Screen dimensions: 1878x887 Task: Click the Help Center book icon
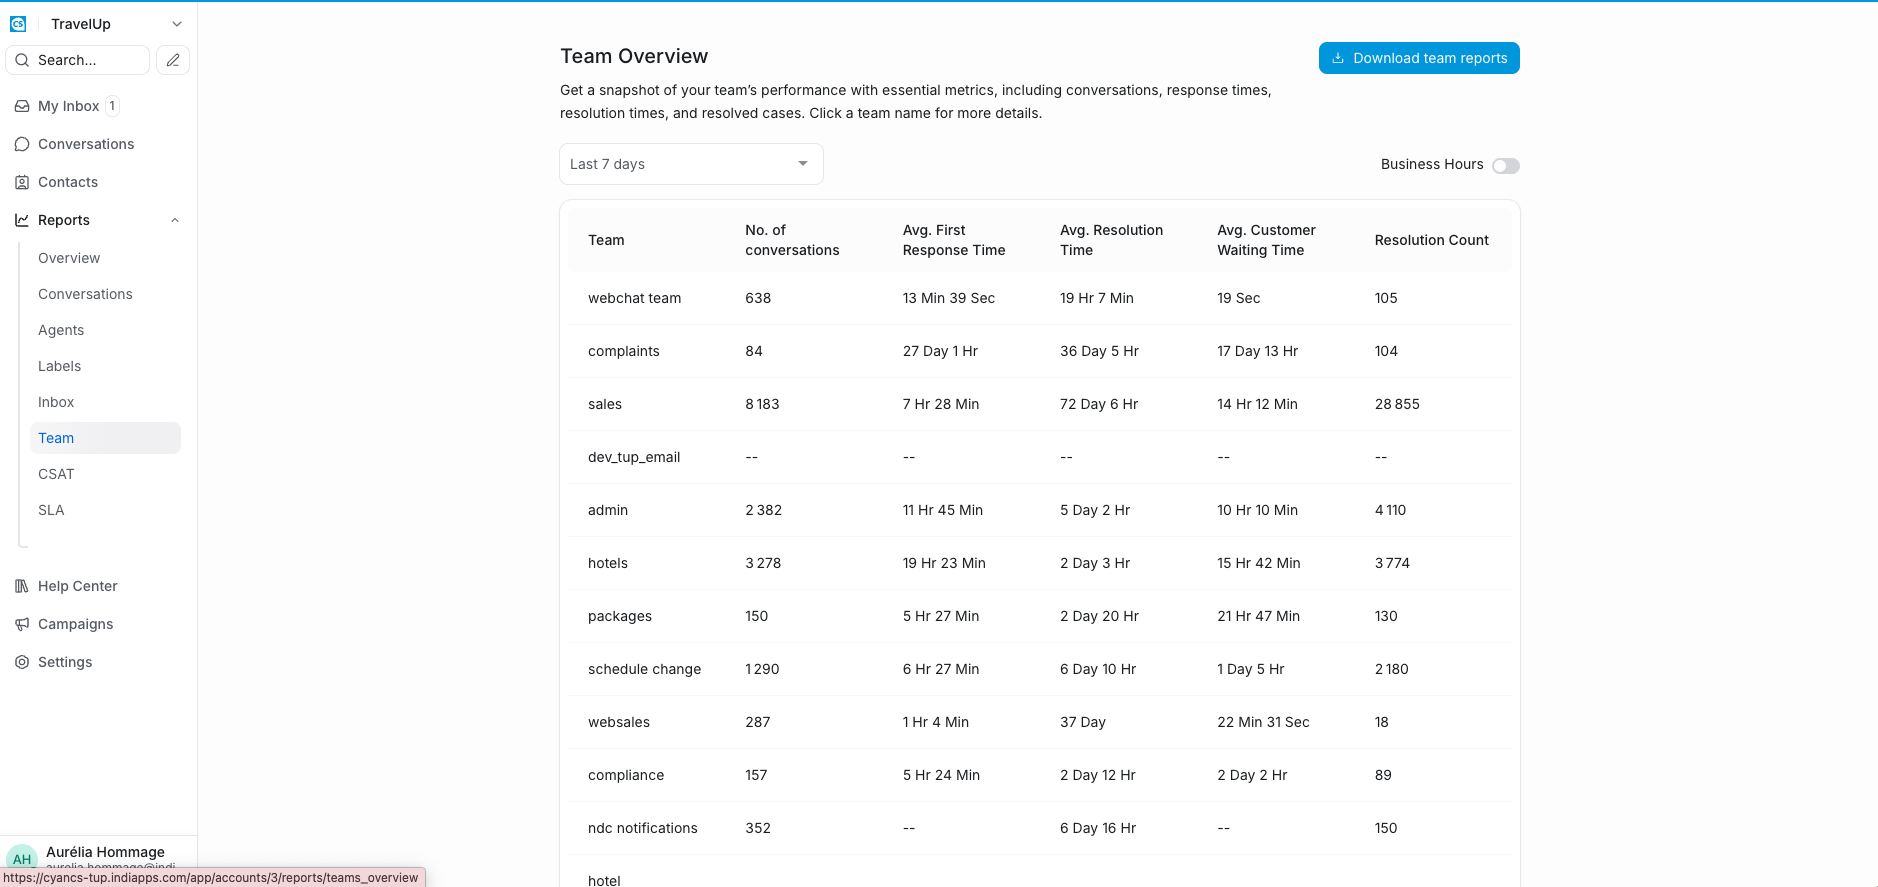pos(22,586)
